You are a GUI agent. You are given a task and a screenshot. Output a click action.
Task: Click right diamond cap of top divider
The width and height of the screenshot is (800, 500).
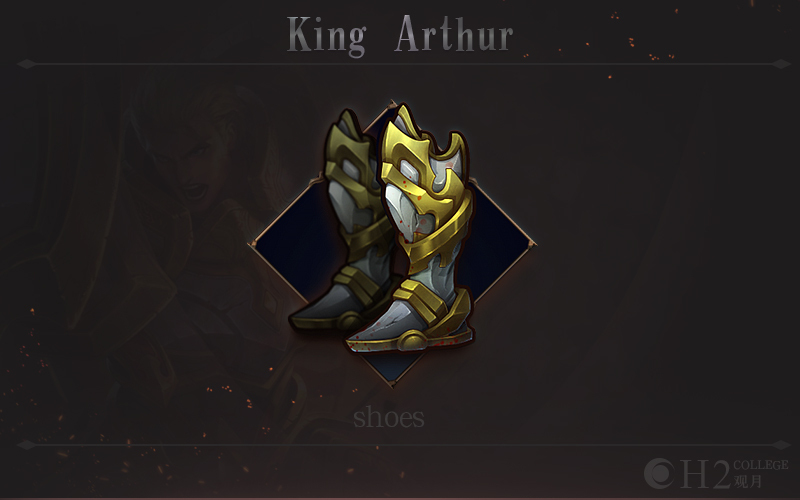point(781,64)
